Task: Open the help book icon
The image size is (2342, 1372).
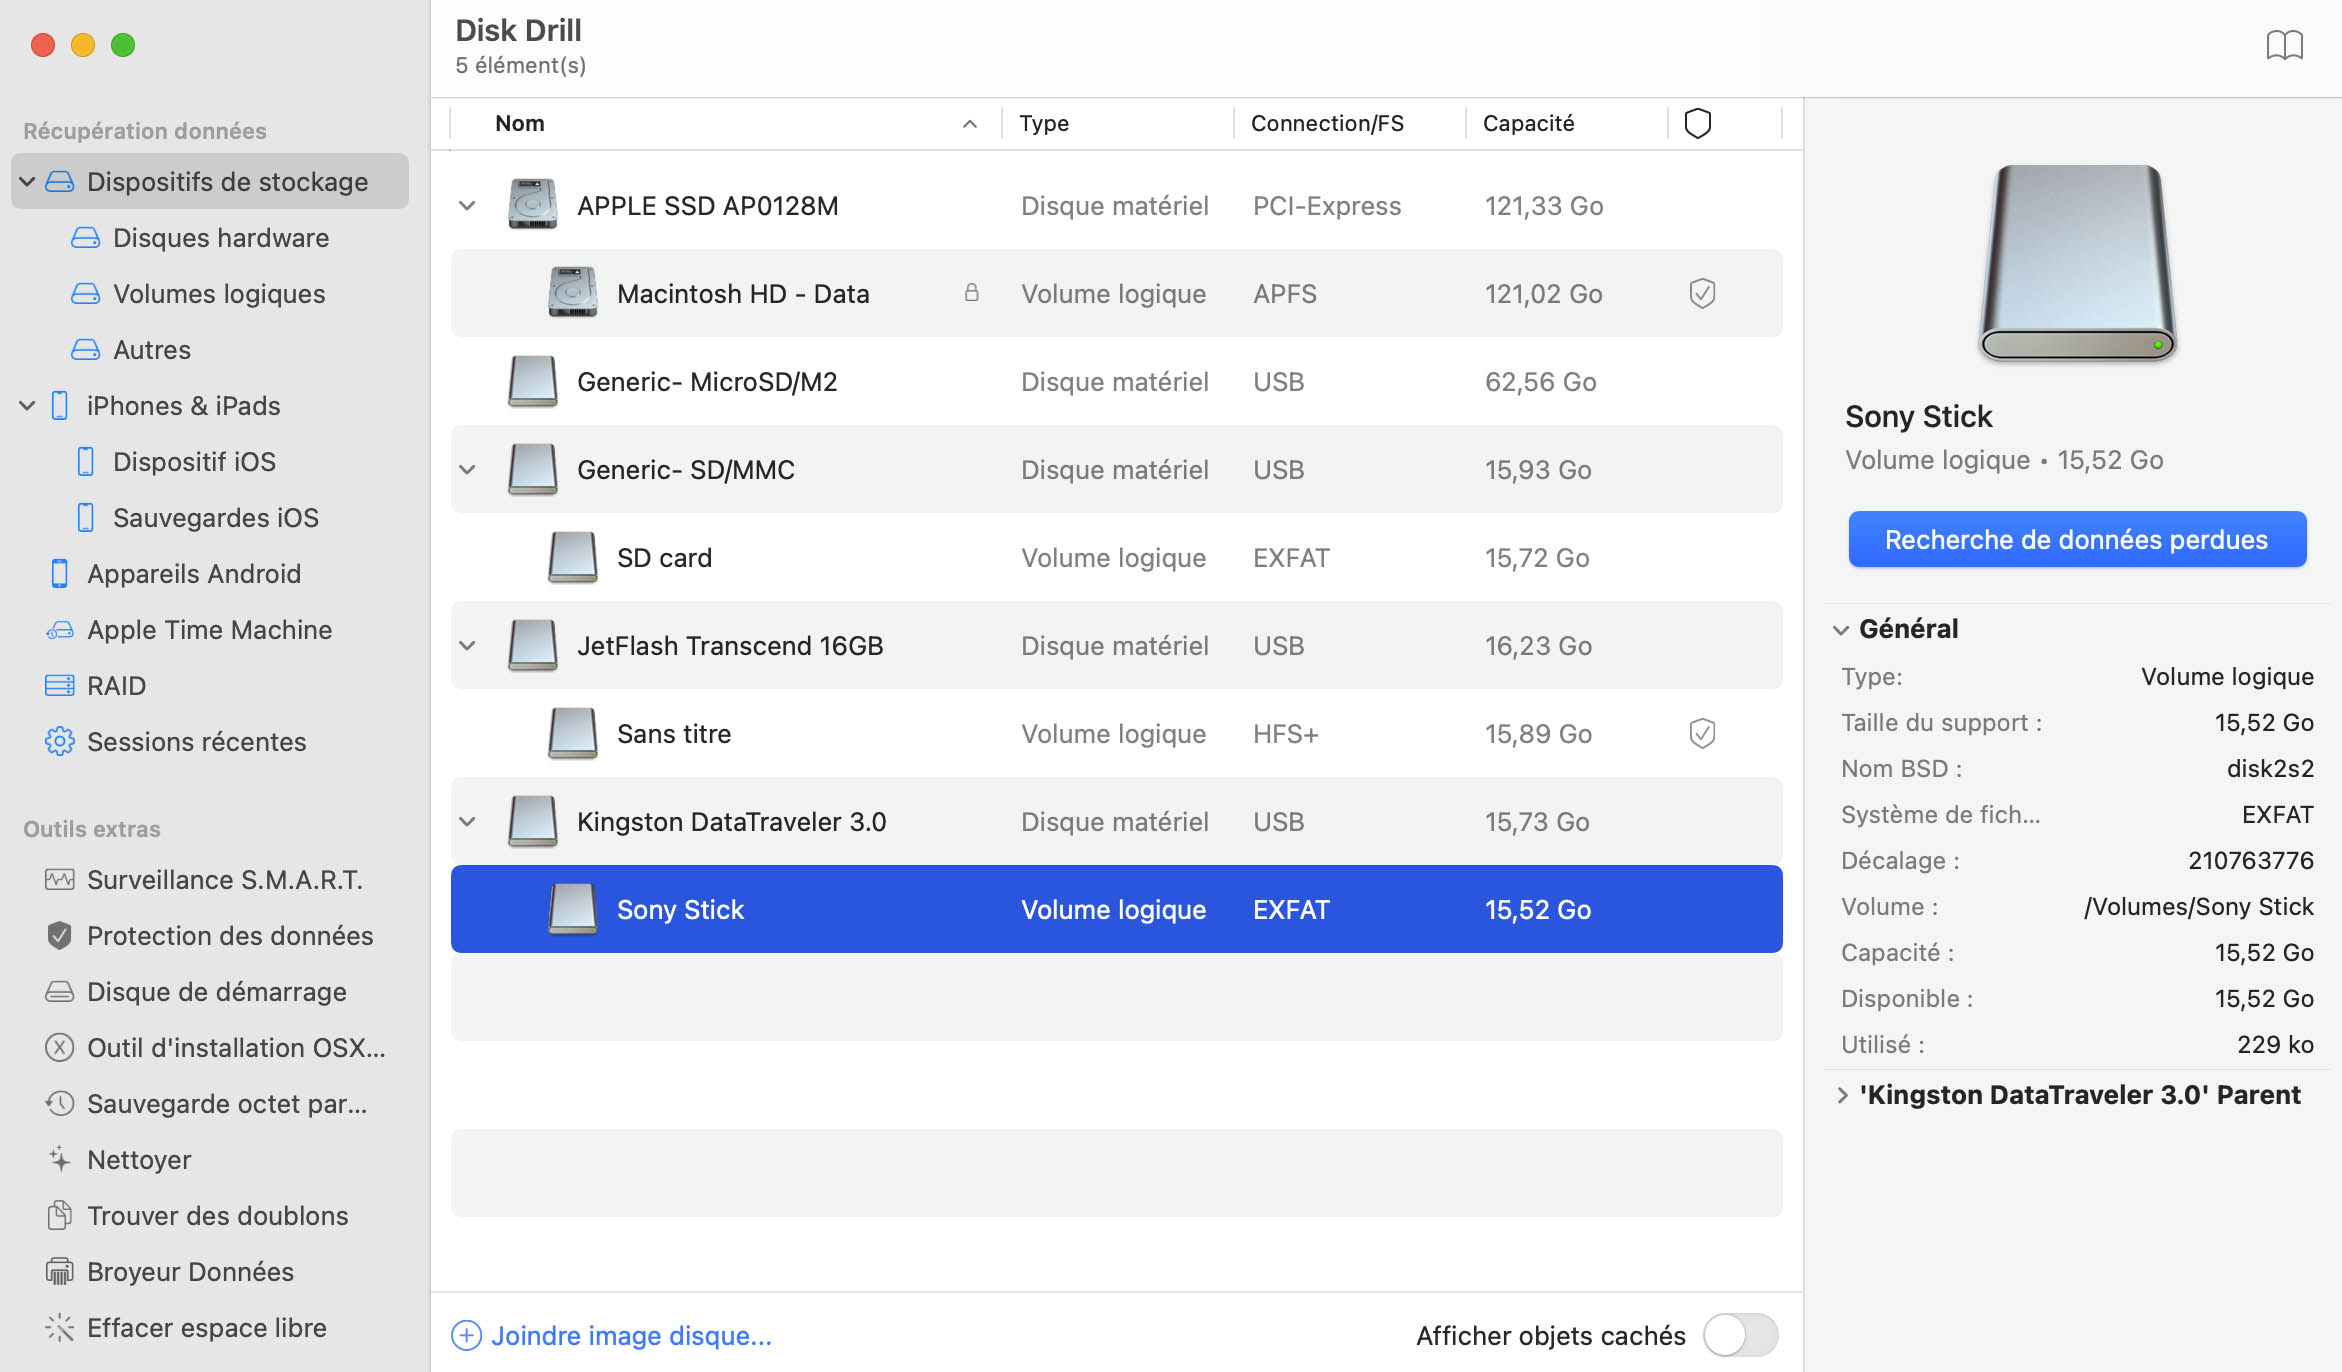Action: [x=2284, y=45]
